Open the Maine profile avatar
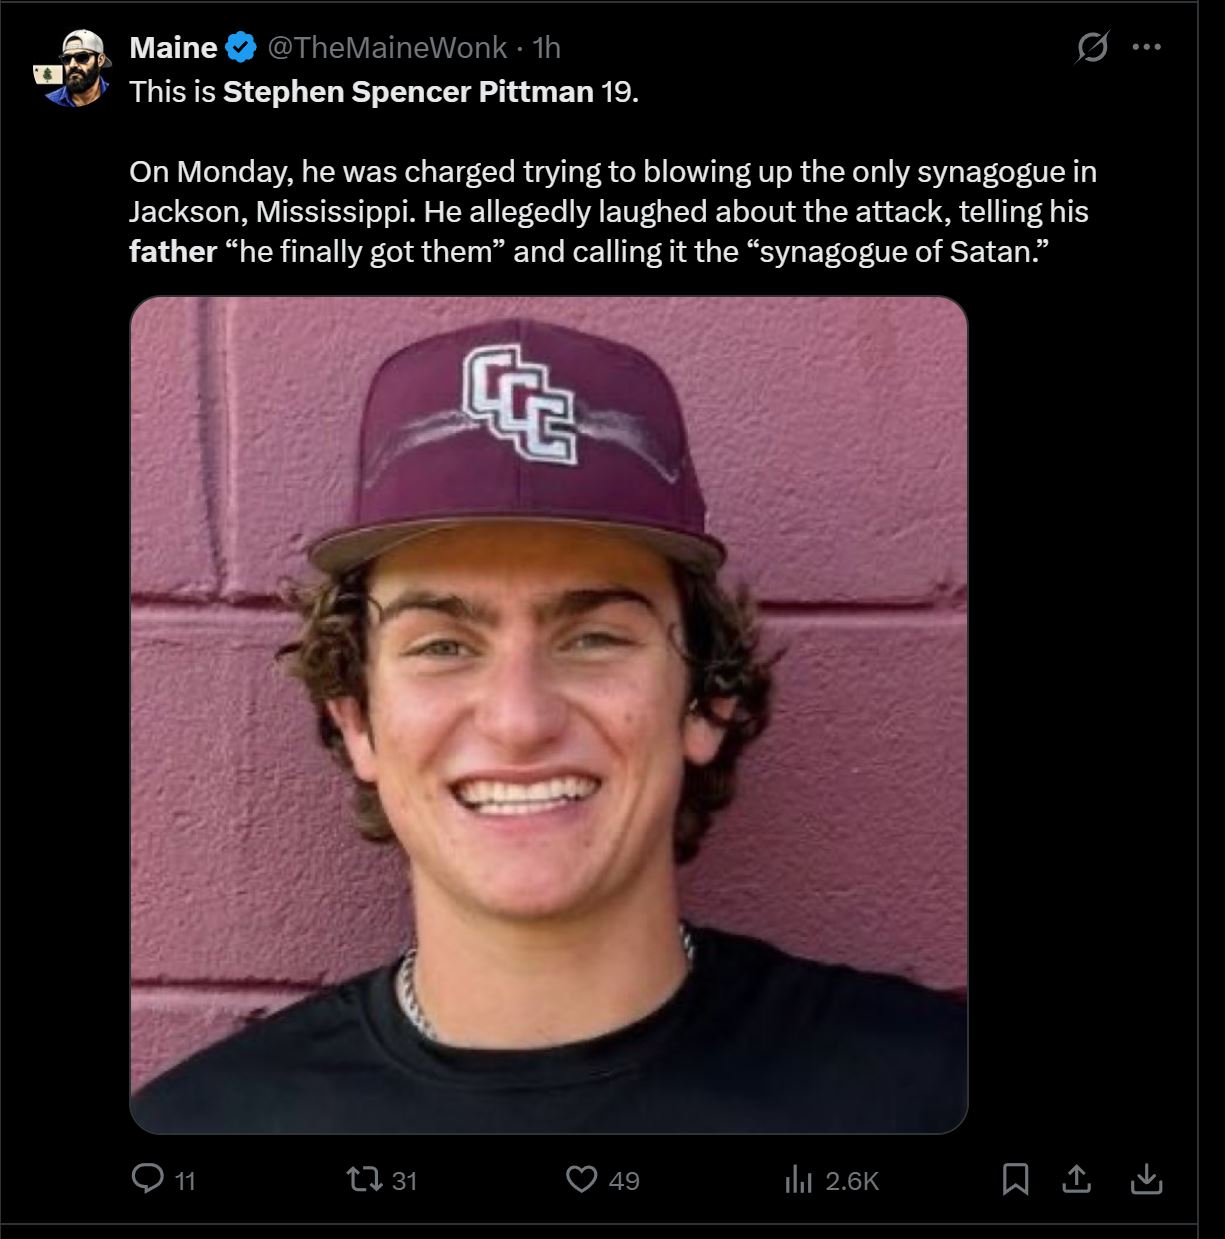This screenshot has height=1239, width=1225. click(70, 68)
